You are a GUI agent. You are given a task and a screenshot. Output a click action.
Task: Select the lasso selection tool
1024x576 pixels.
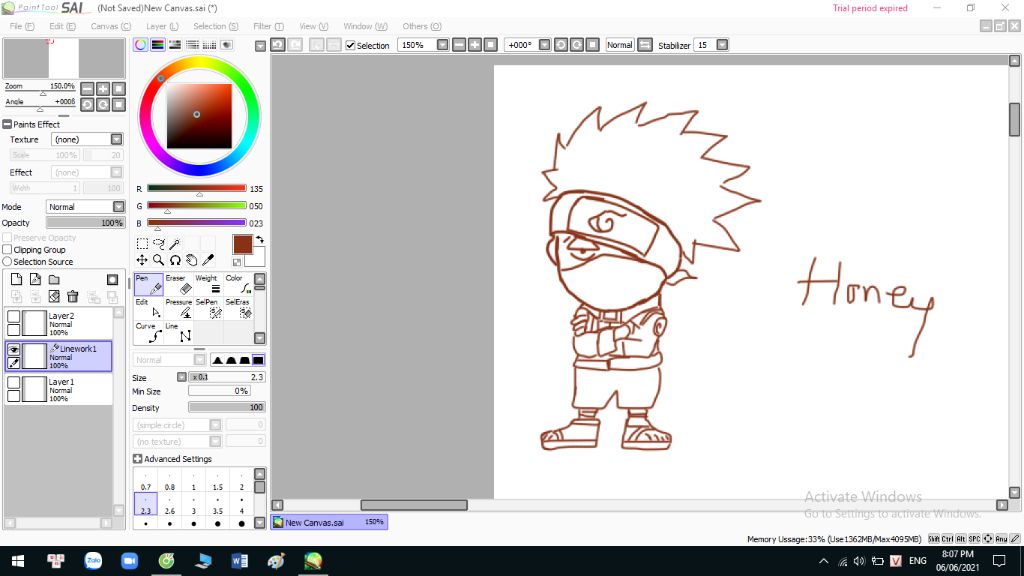tap(159, 244)
